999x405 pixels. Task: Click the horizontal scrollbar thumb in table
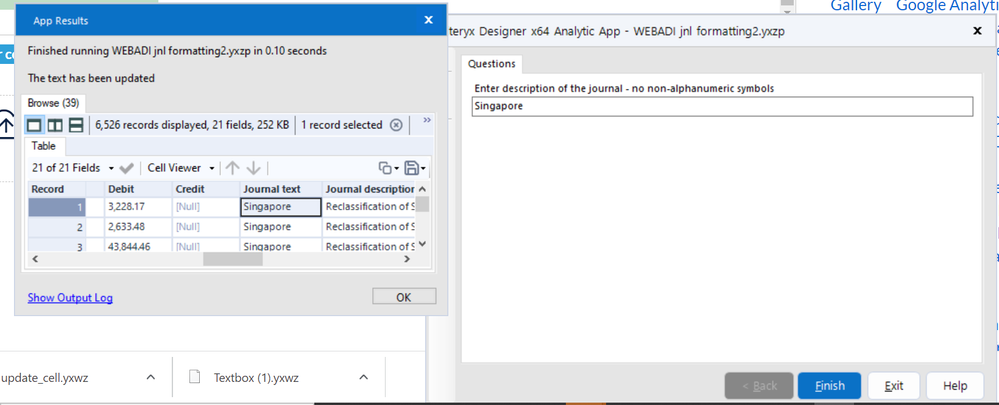[233, 259]
